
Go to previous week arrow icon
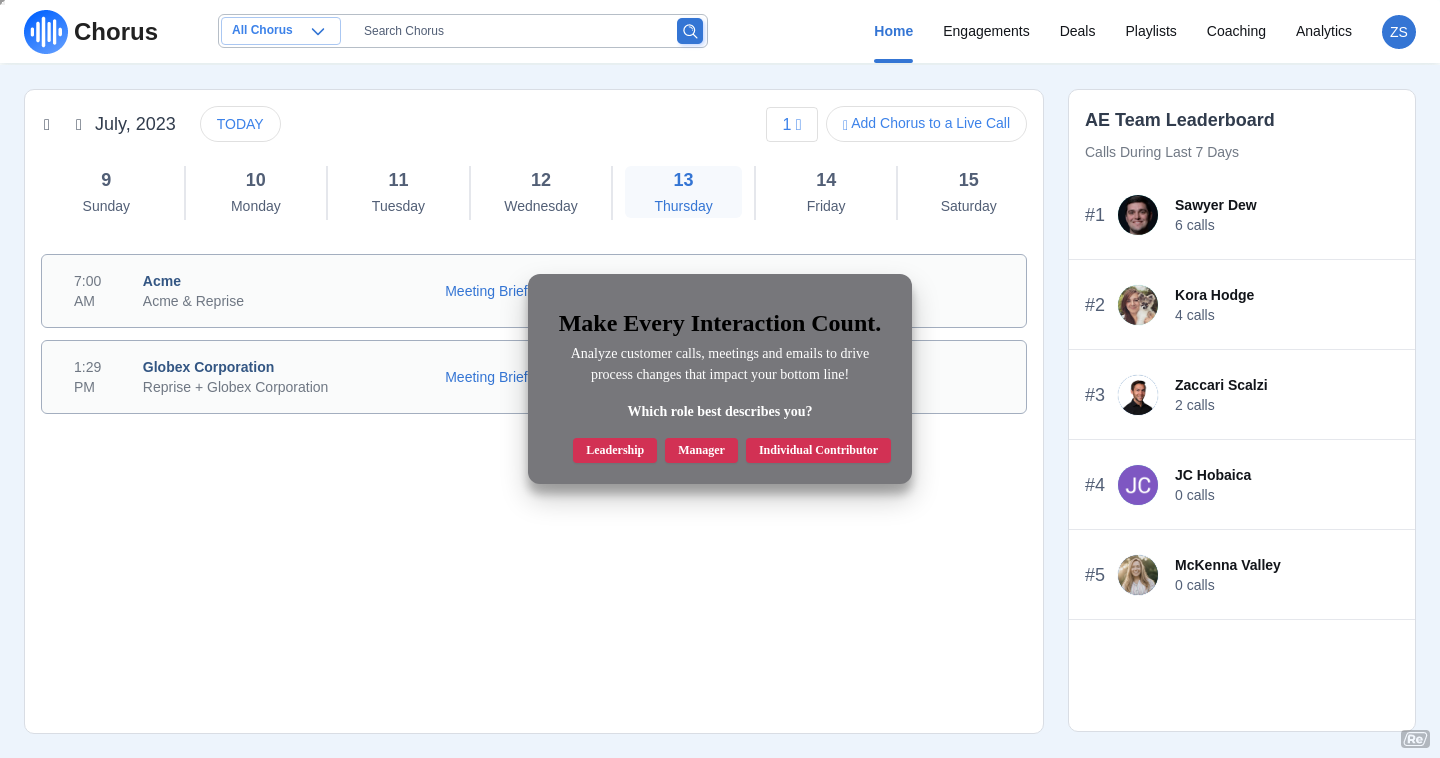click(x=47, y=125)
